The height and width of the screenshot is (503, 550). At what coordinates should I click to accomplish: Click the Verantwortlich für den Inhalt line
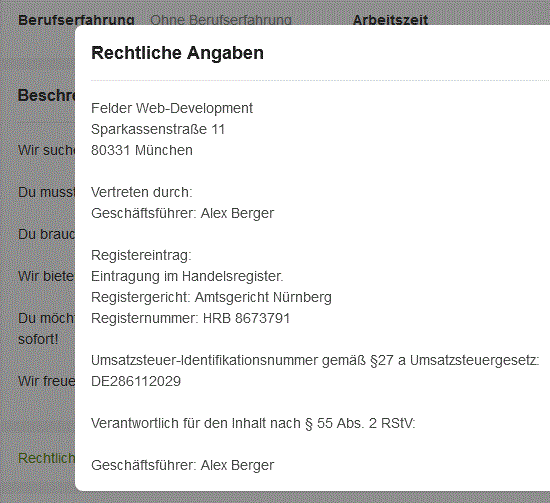click(x=253, y=423)
